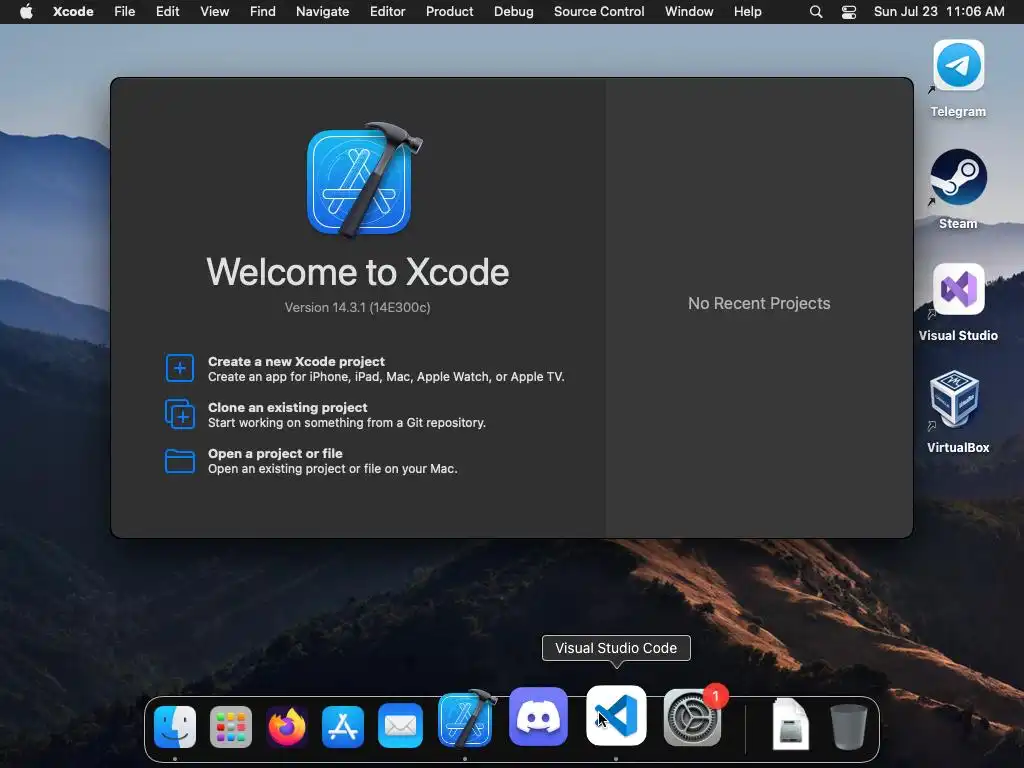Click the clone project stacked-squares icon
1024x768 pixels.
click(x=180, y=414)
